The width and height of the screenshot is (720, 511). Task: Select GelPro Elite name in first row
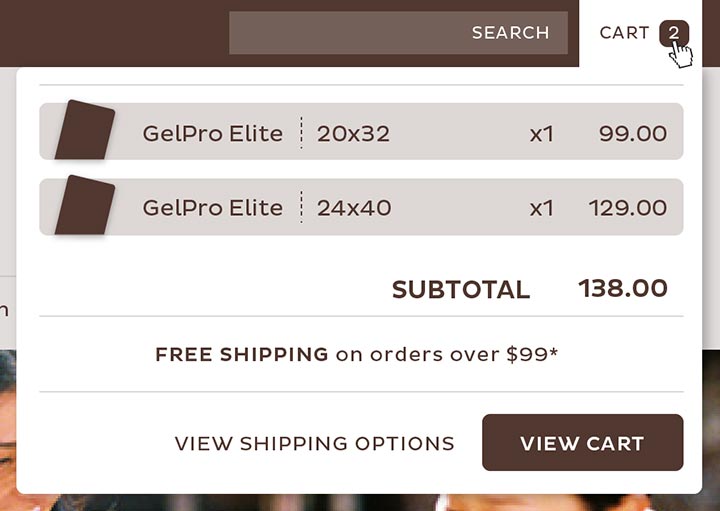[x=212, y=132]
